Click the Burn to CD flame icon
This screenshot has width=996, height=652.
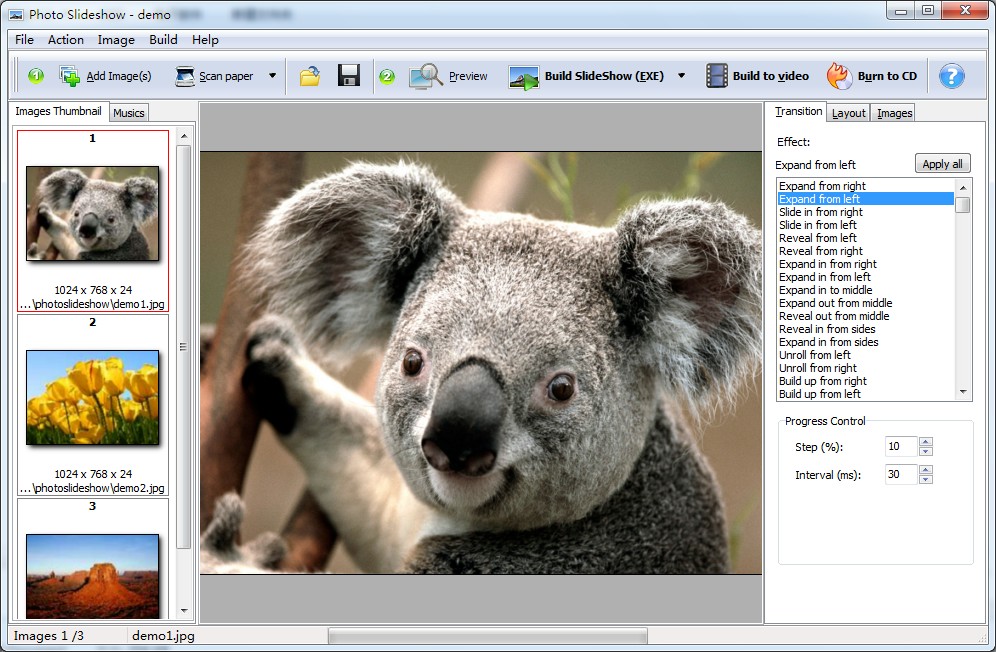(839, 76)
